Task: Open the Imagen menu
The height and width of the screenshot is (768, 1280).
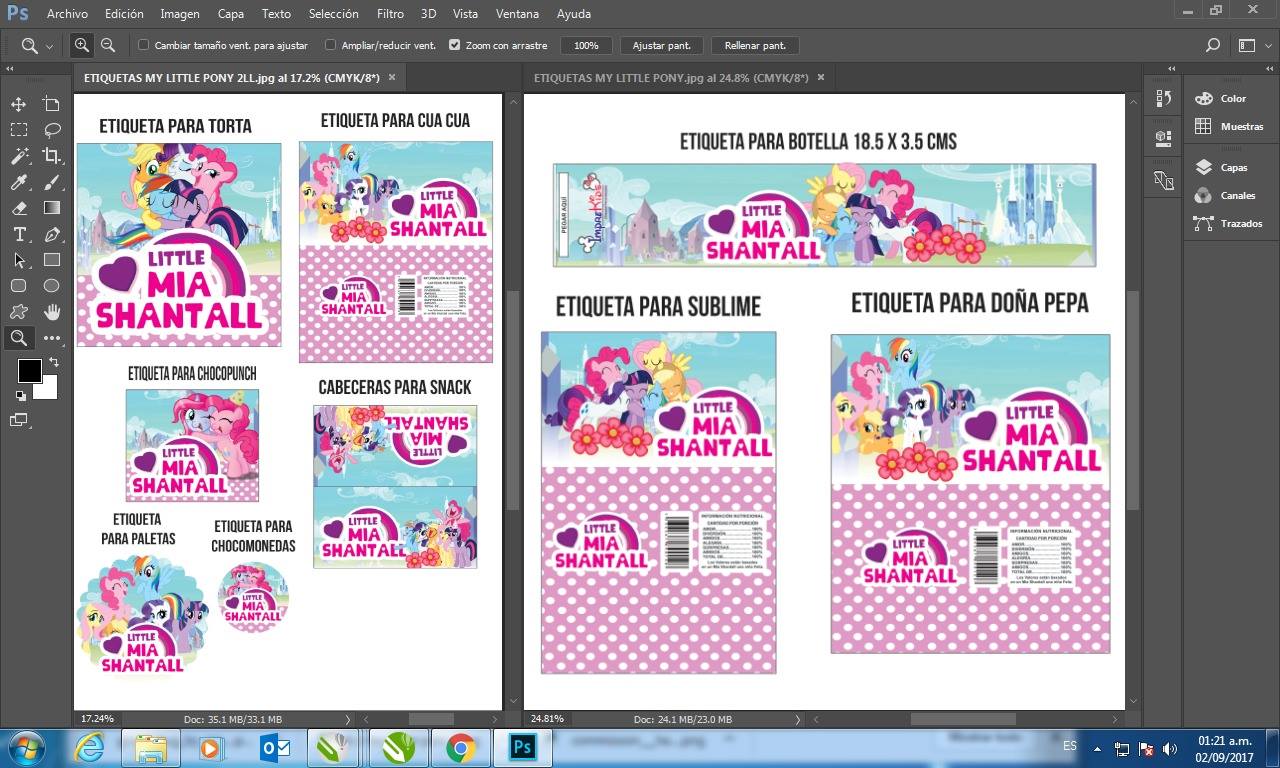Action: pos(180,14)
